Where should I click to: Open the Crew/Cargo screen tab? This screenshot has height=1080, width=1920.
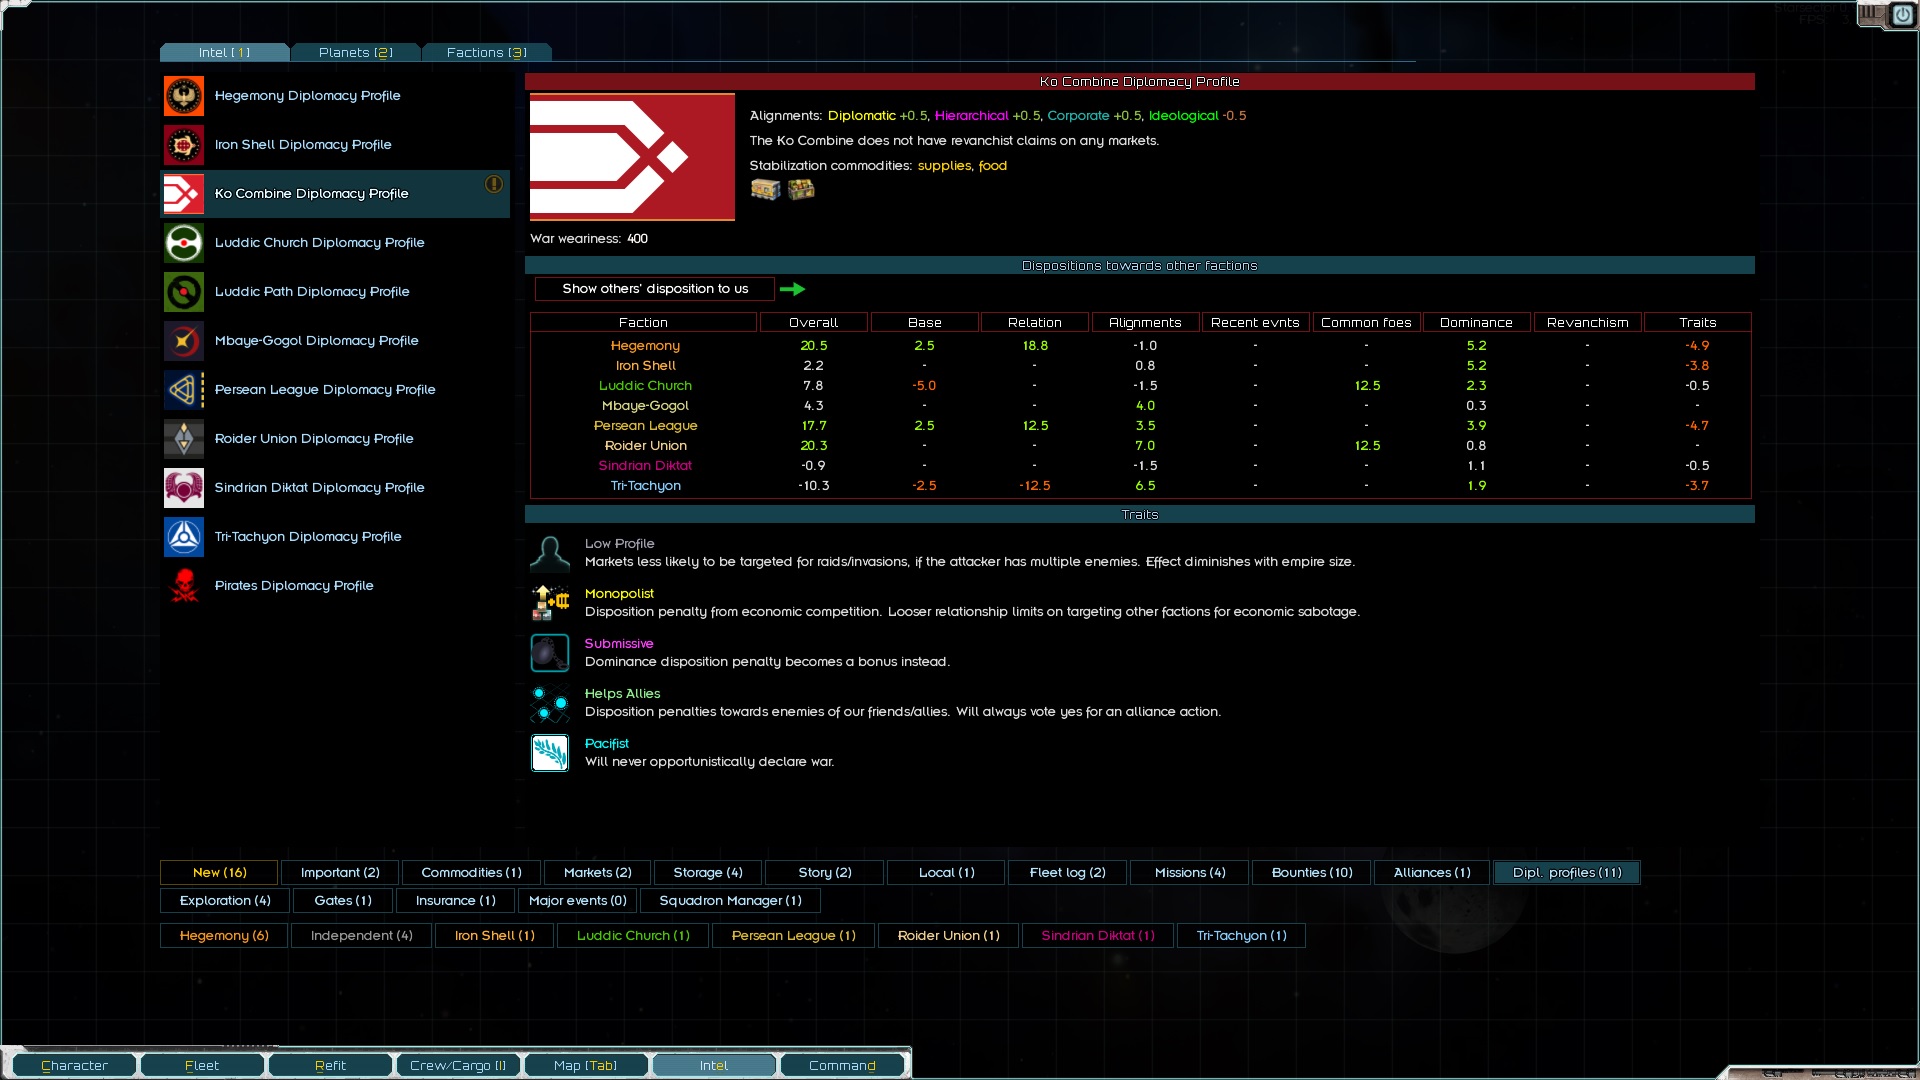(458, 1066)
